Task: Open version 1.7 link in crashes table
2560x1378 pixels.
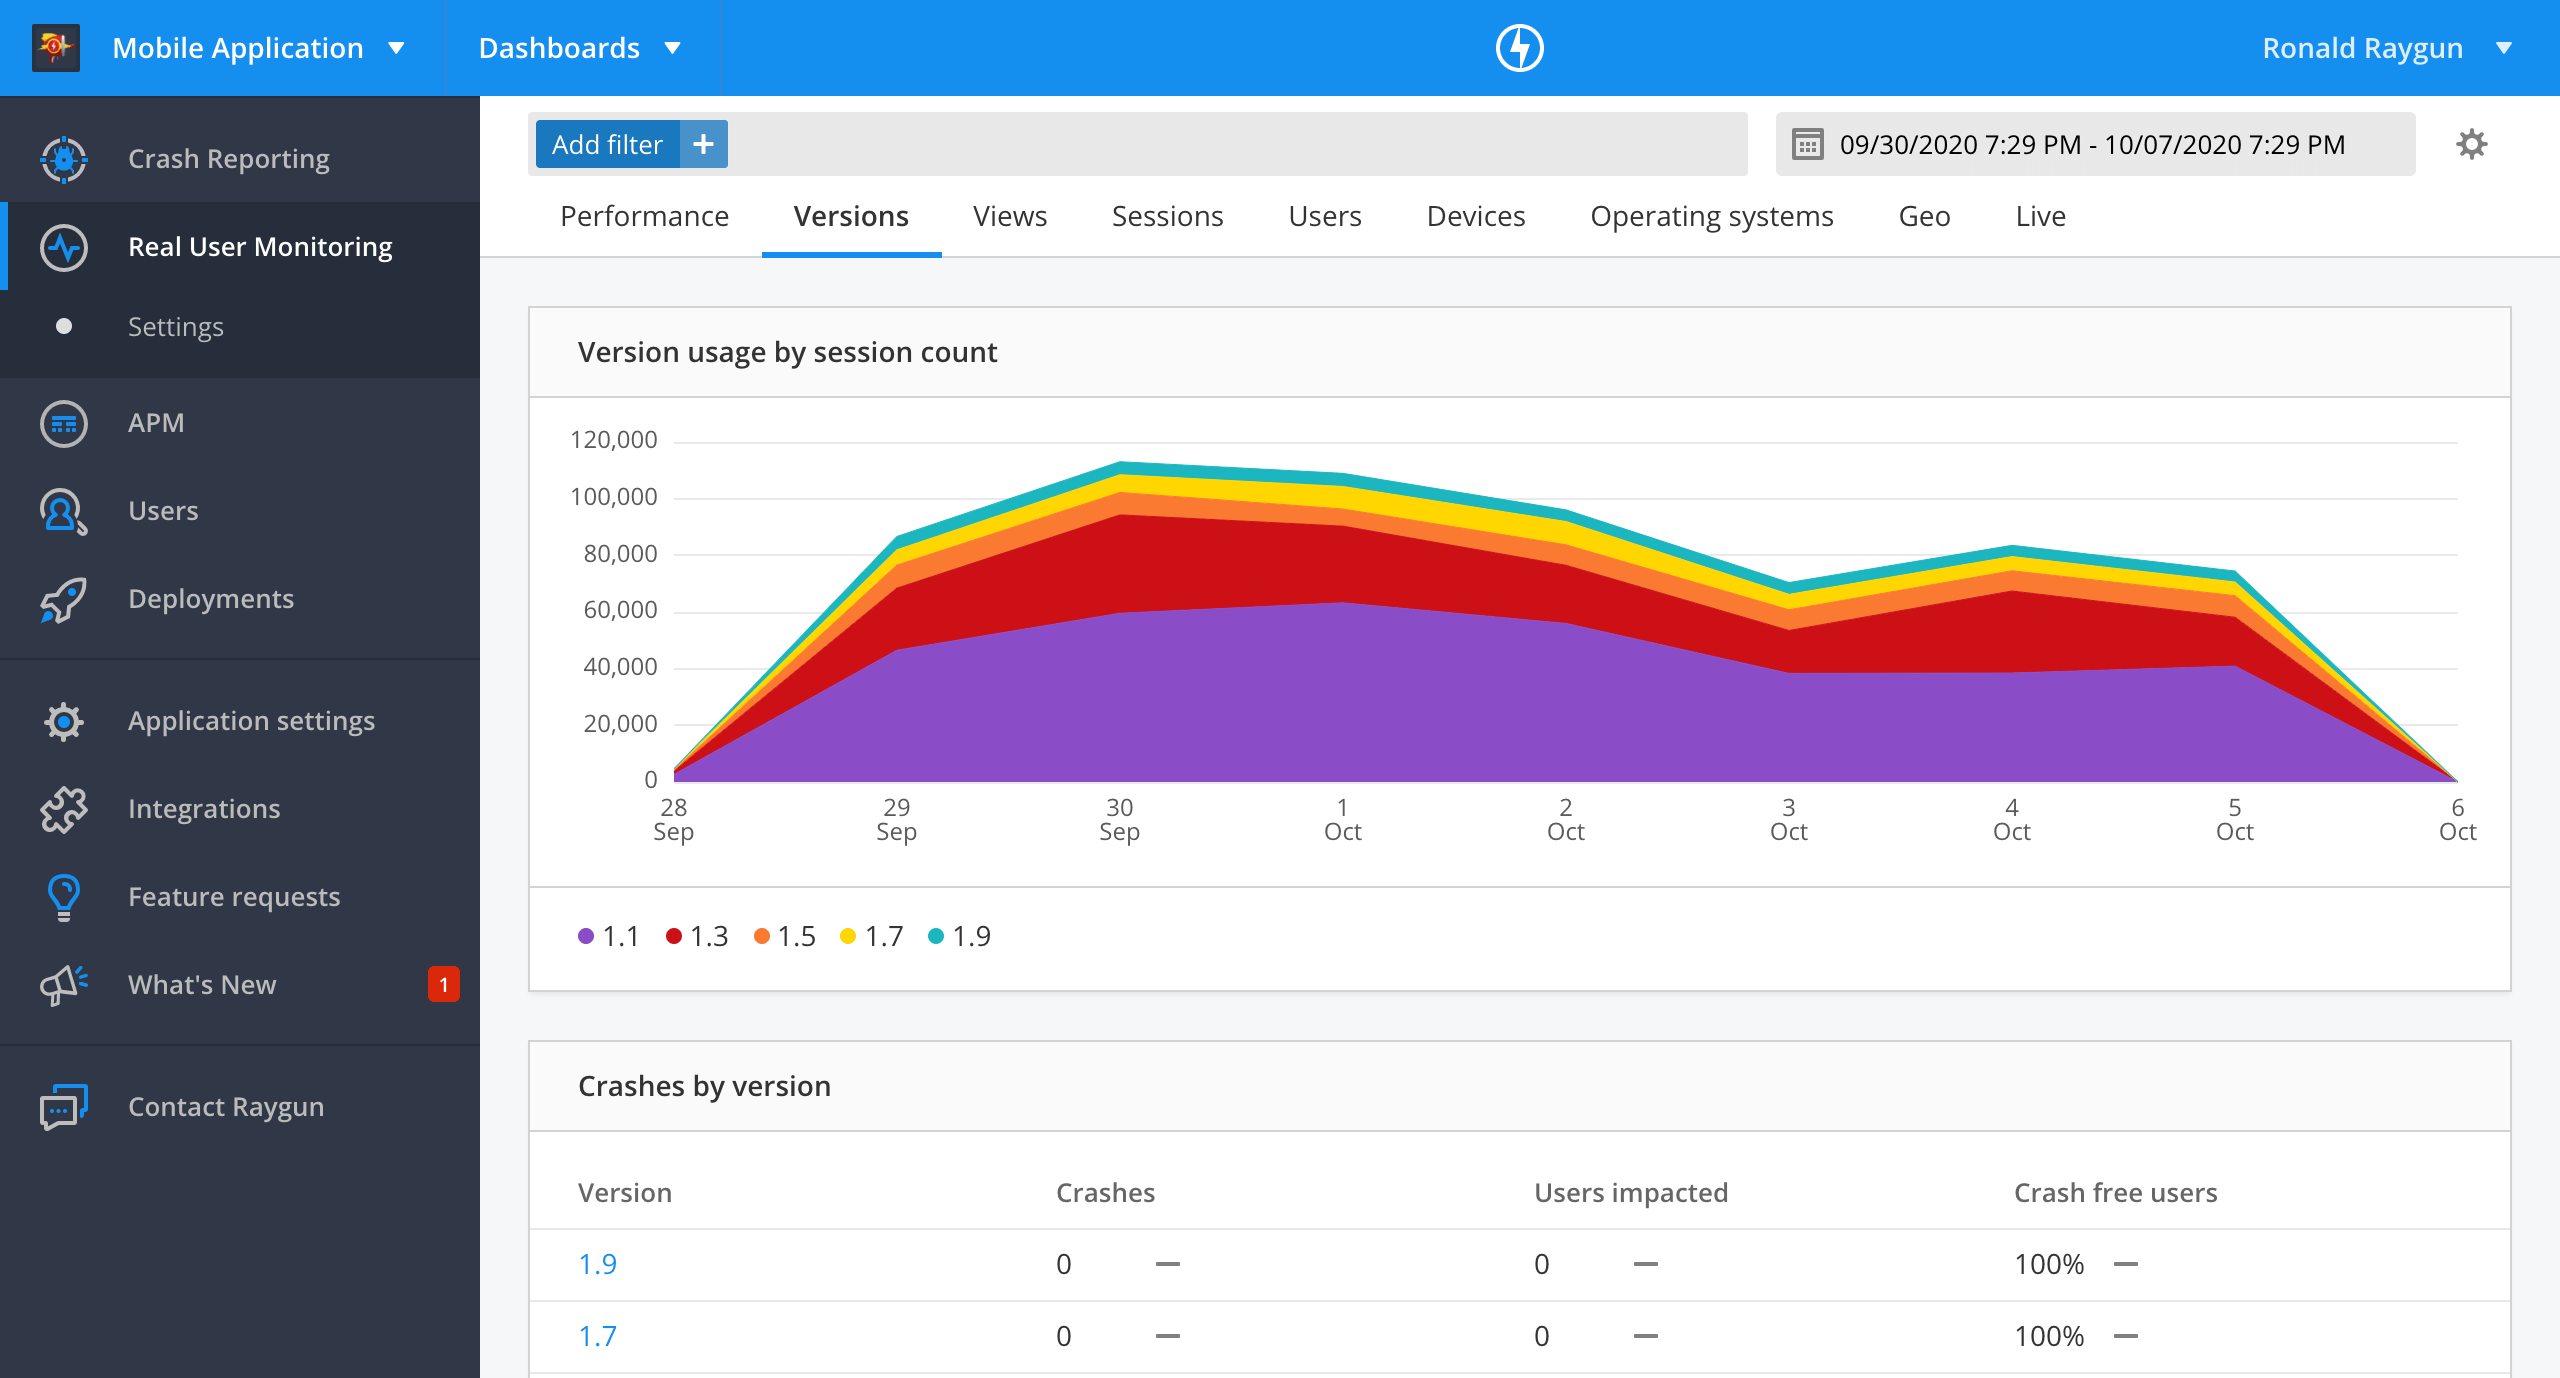Action: coord(597,1337)
